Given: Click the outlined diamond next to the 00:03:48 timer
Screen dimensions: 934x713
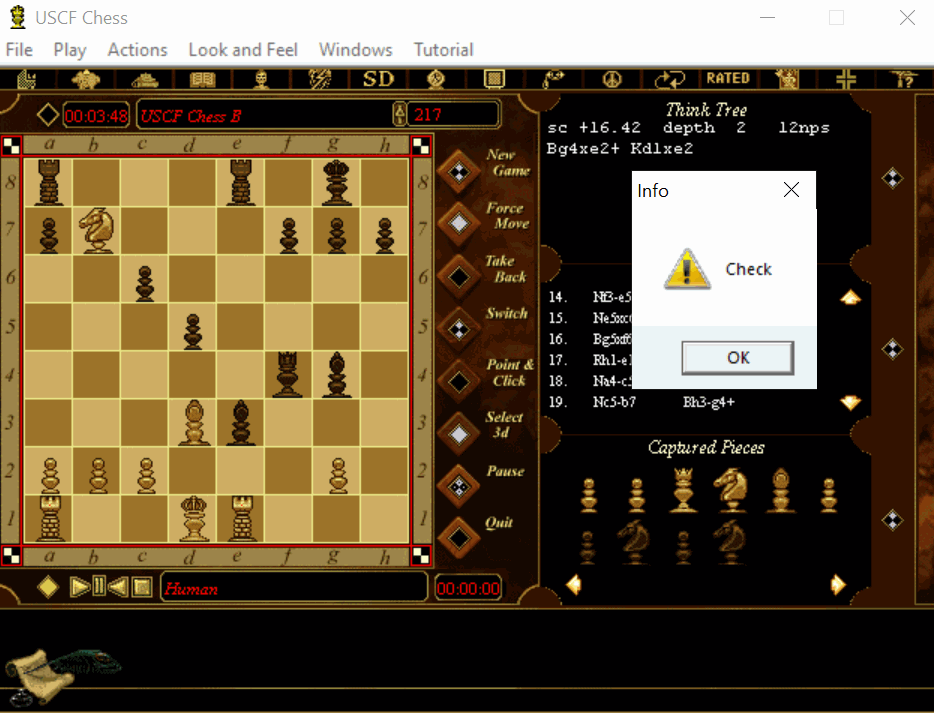Looking at the screenshot, I should point(48,114).
